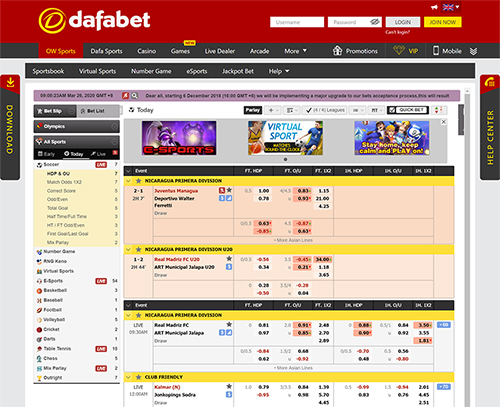Favorite the Kalmar (N) match star

(229, 386)
